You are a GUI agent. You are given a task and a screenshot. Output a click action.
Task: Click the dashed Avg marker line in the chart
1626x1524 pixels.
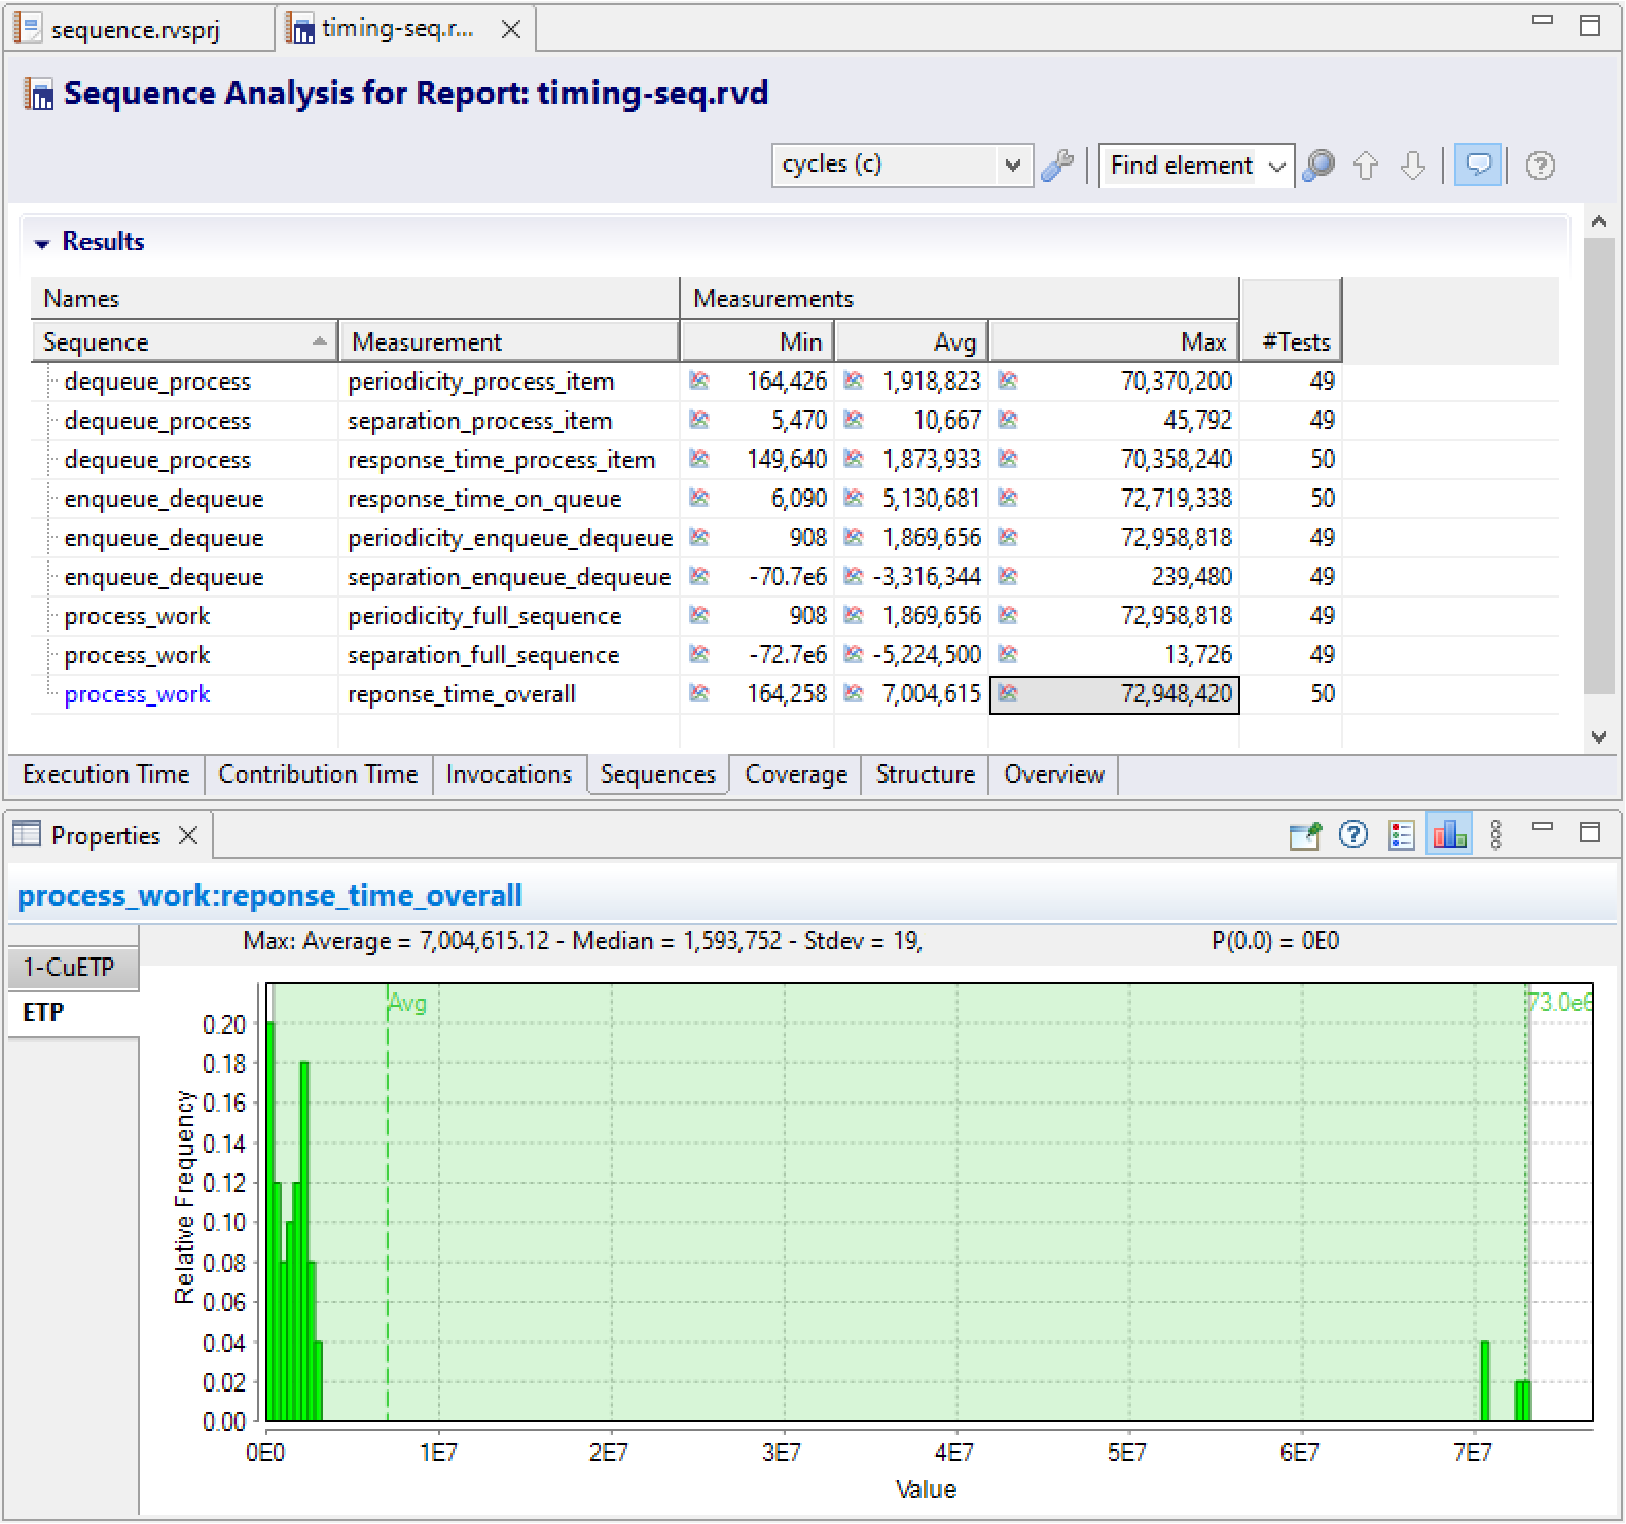tap(388, 1200)
